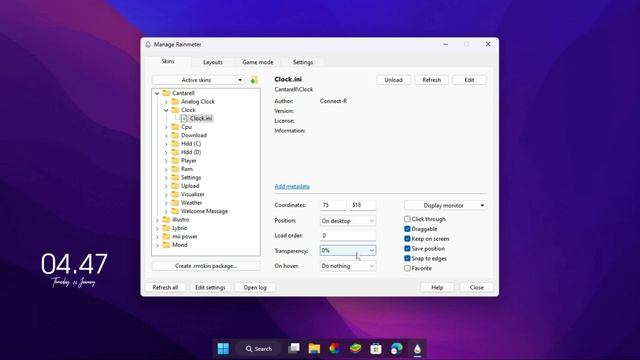The image size is (640, 360).
Task: Click the taskbar Search box
Action: [x=259, y=349]
